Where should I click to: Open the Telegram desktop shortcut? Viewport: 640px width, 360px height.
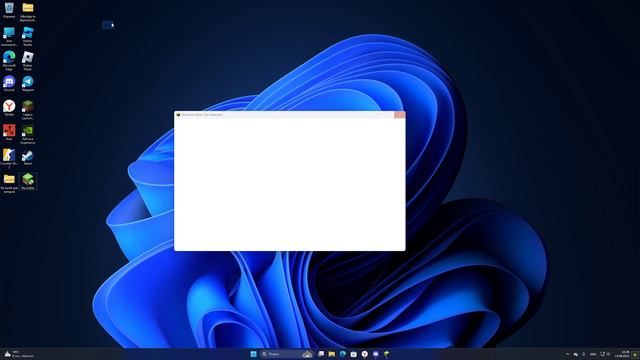pos(28,83)
